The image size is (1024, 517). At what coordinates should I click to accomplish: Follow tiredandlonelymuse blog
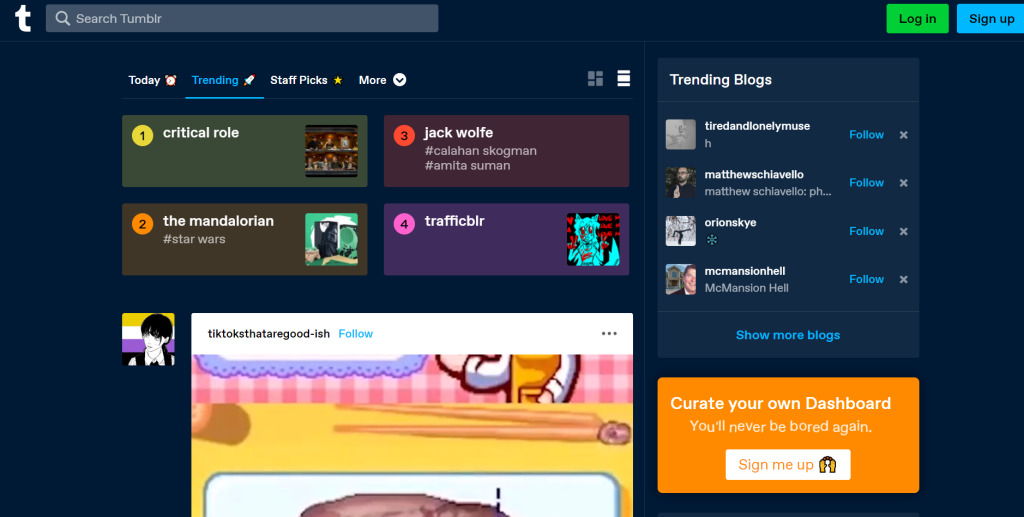[x=866, y=134]
